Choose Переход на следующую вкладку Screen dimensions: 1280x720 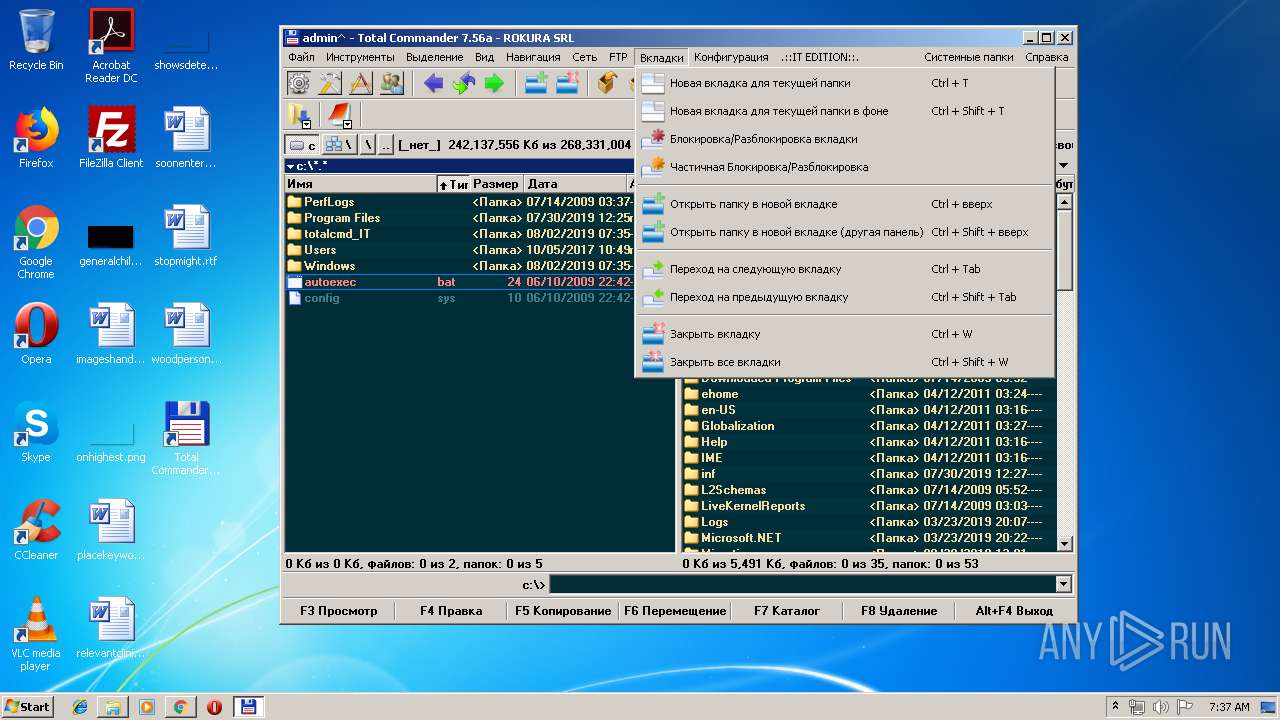(x=845, y=269)
